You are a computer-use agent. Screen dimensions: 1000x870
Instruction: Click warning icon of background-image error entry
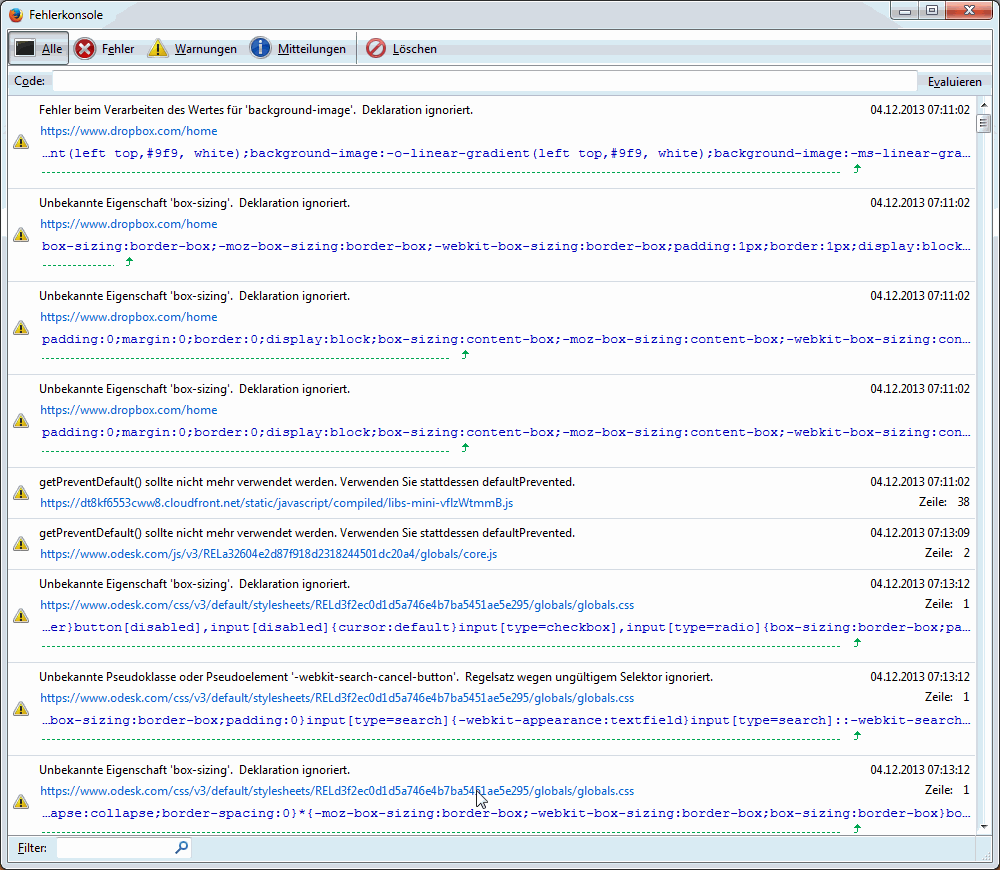[21, 142]
